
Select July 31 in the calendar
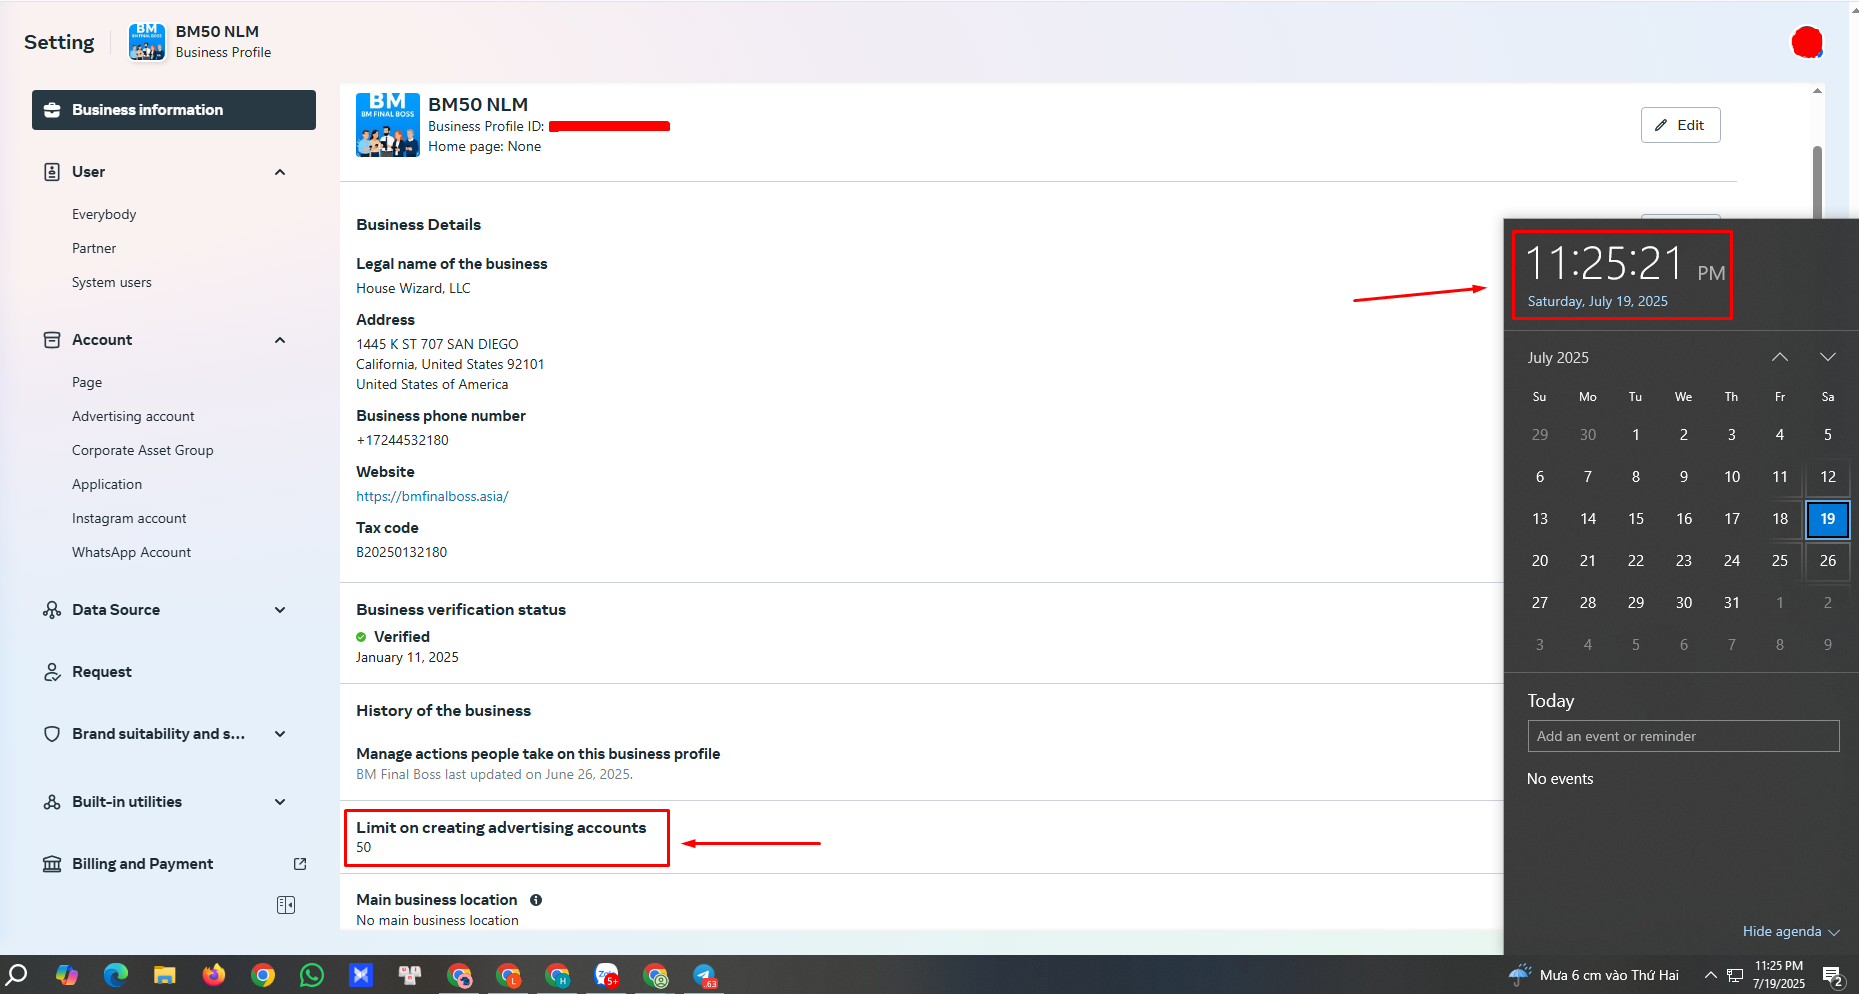pos(1732,603)
